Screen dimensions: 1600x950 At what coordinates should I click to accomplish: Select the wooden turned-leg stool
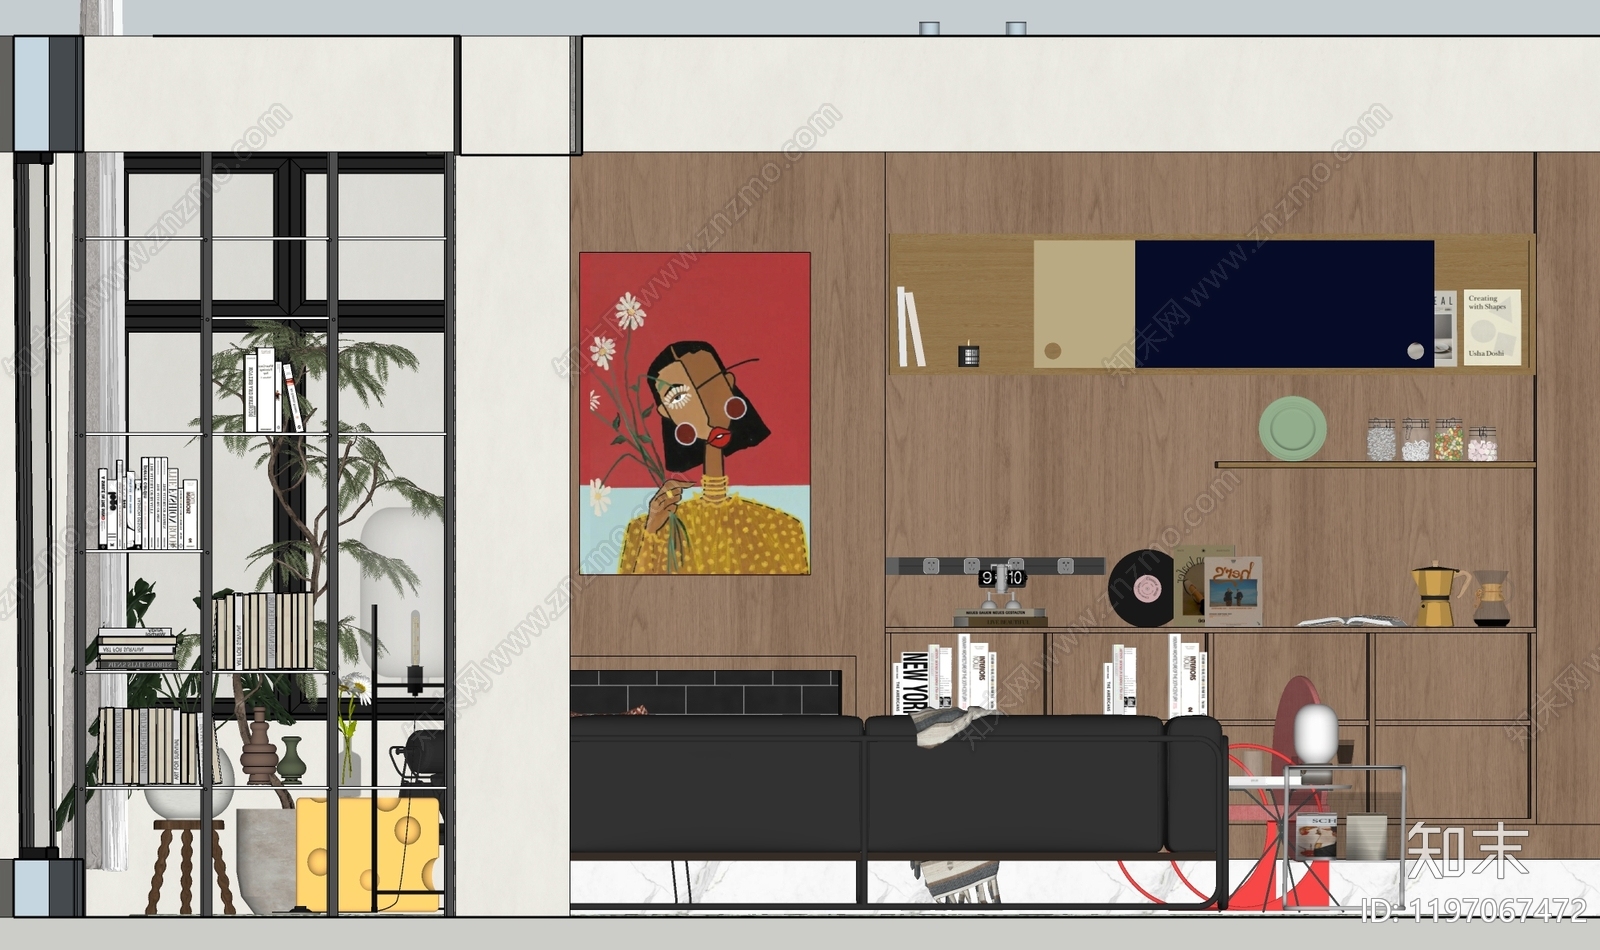[189, 865]
